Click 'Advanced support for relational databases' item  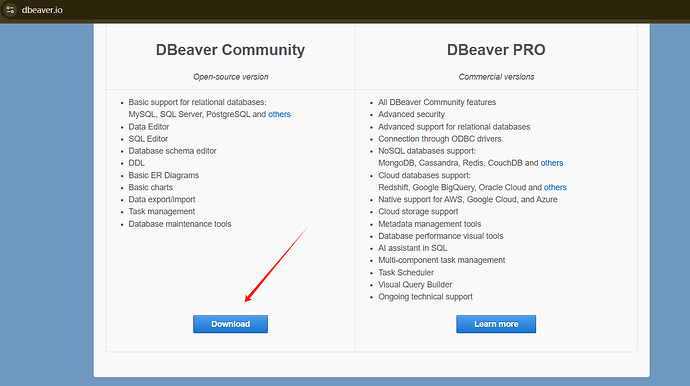point(454,127)
